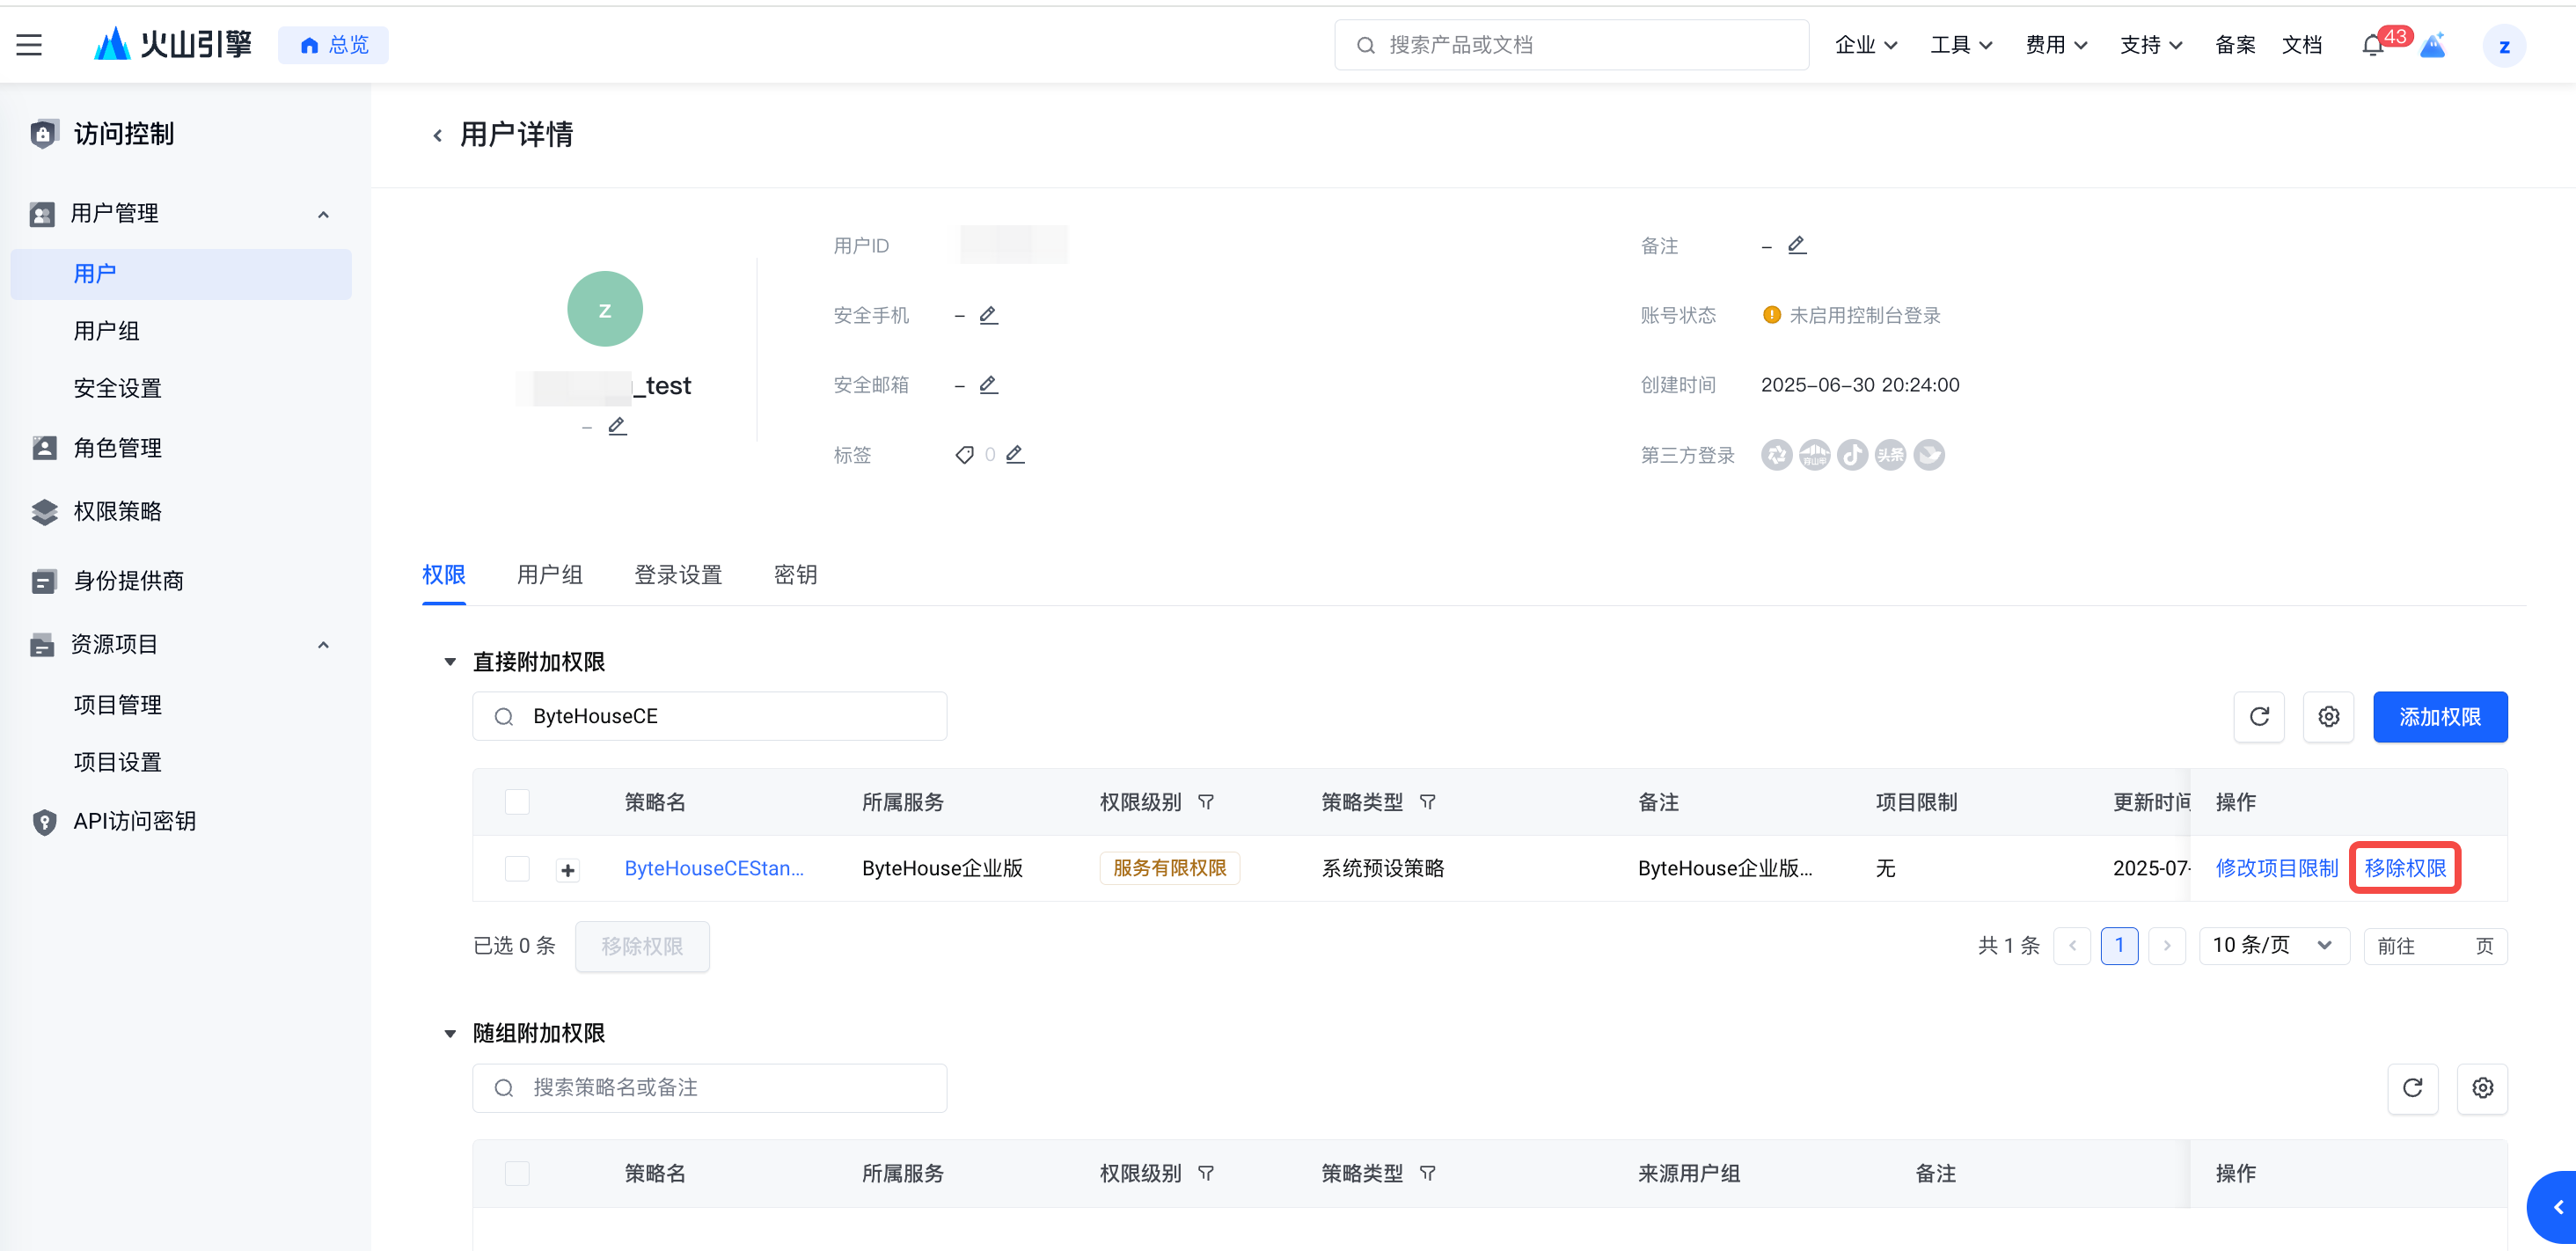The height and width of the screenshot is (1251, 2576).
Task: Click the blue 添加权限 button
Action: point(2439,716)
